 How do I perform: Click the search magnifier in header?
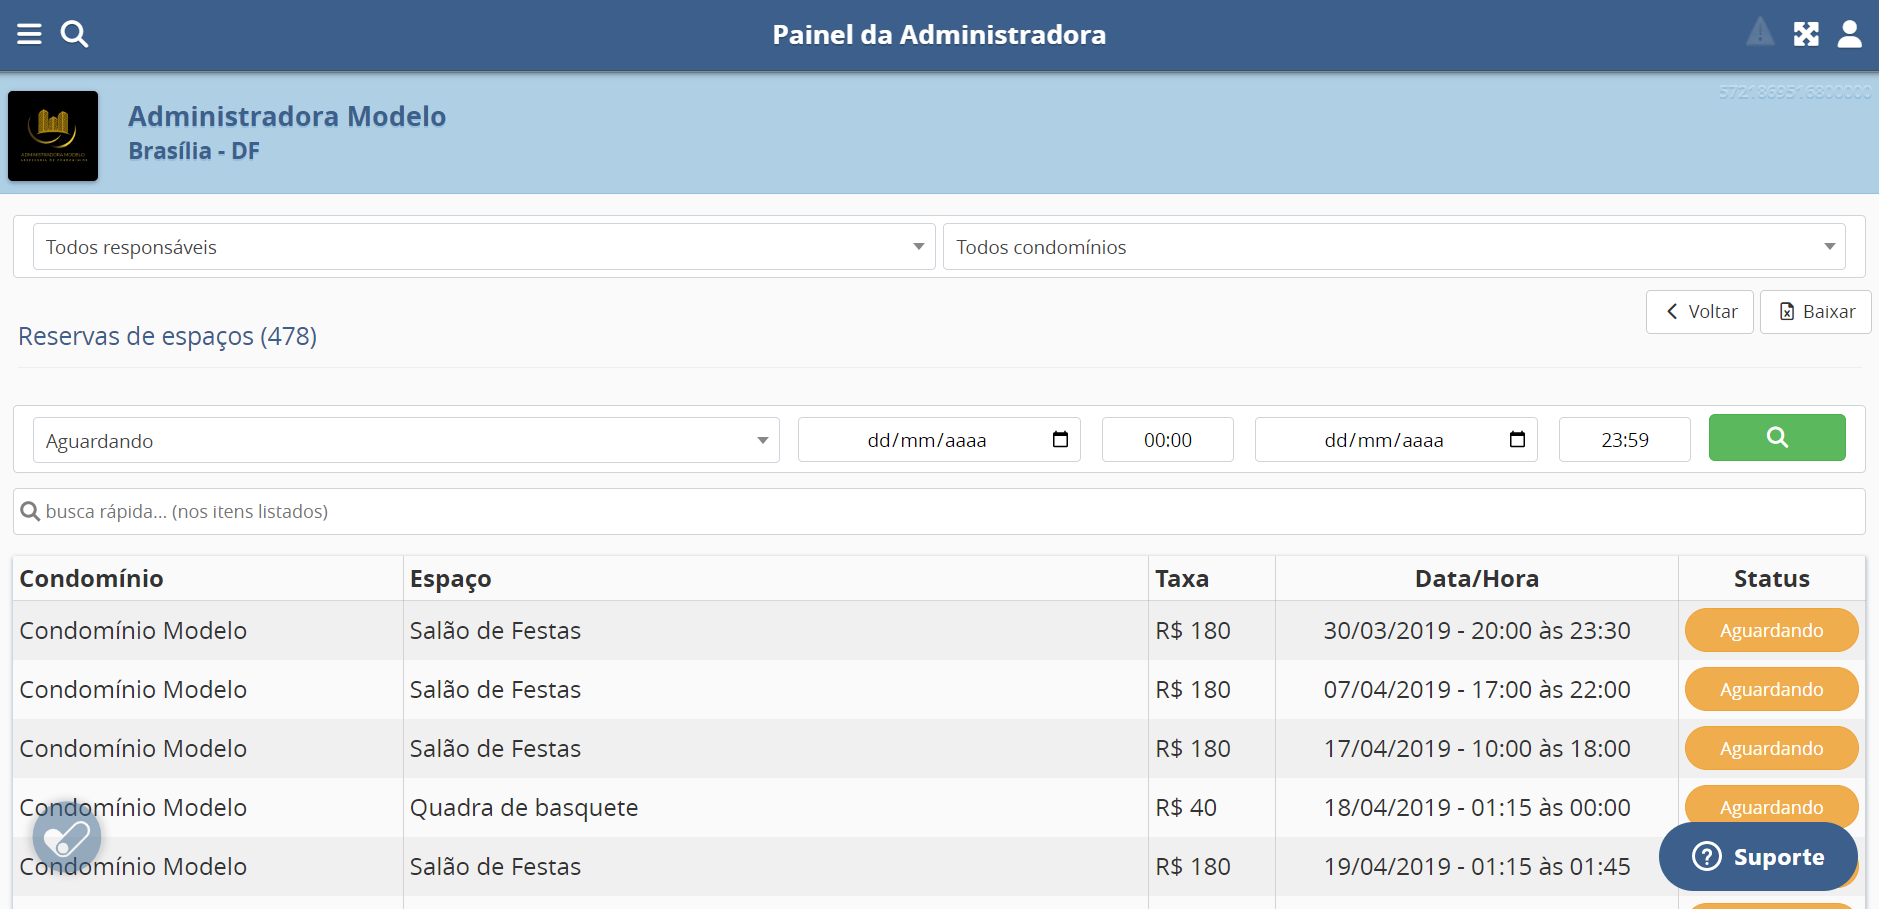(x=74, y=34)
